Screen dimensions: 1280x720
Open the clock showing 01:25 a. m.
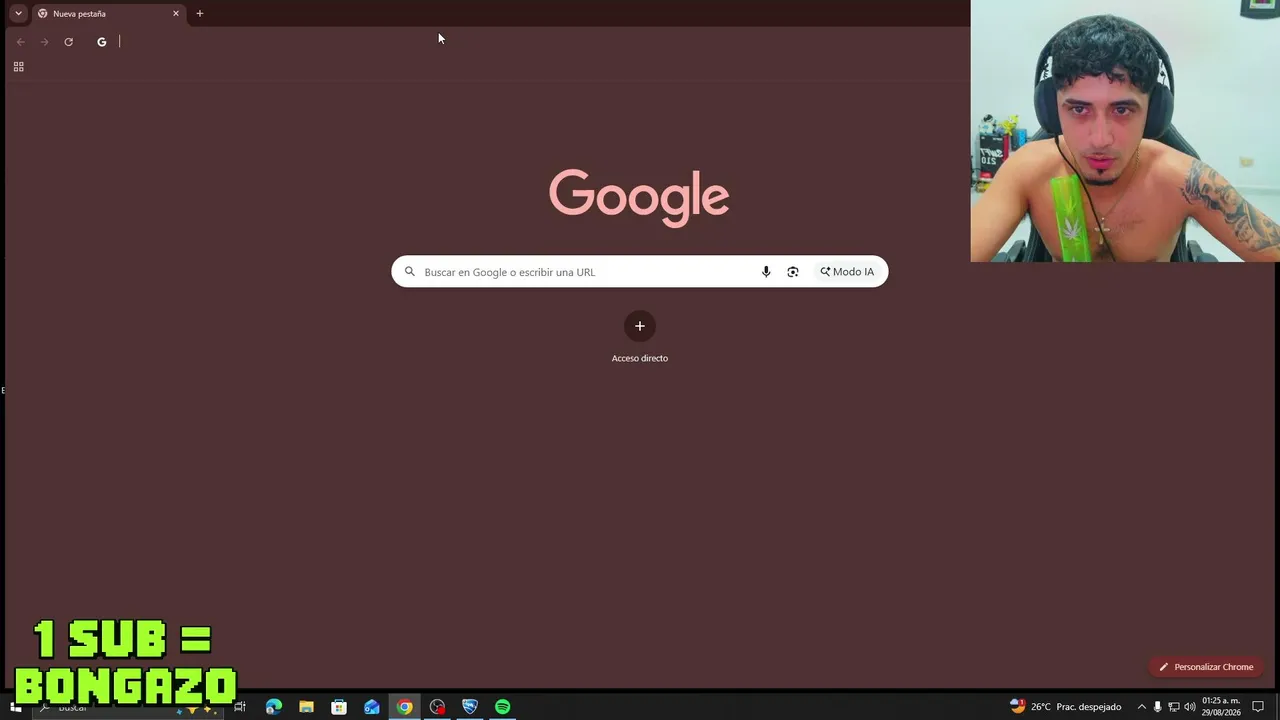click(x=1221, y=707)
